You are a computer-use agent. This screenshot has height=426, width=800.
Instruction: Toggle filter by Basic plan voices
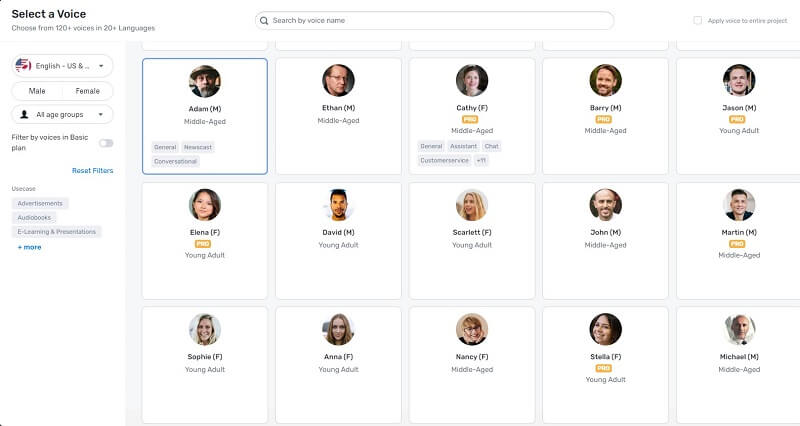point(106,143)
